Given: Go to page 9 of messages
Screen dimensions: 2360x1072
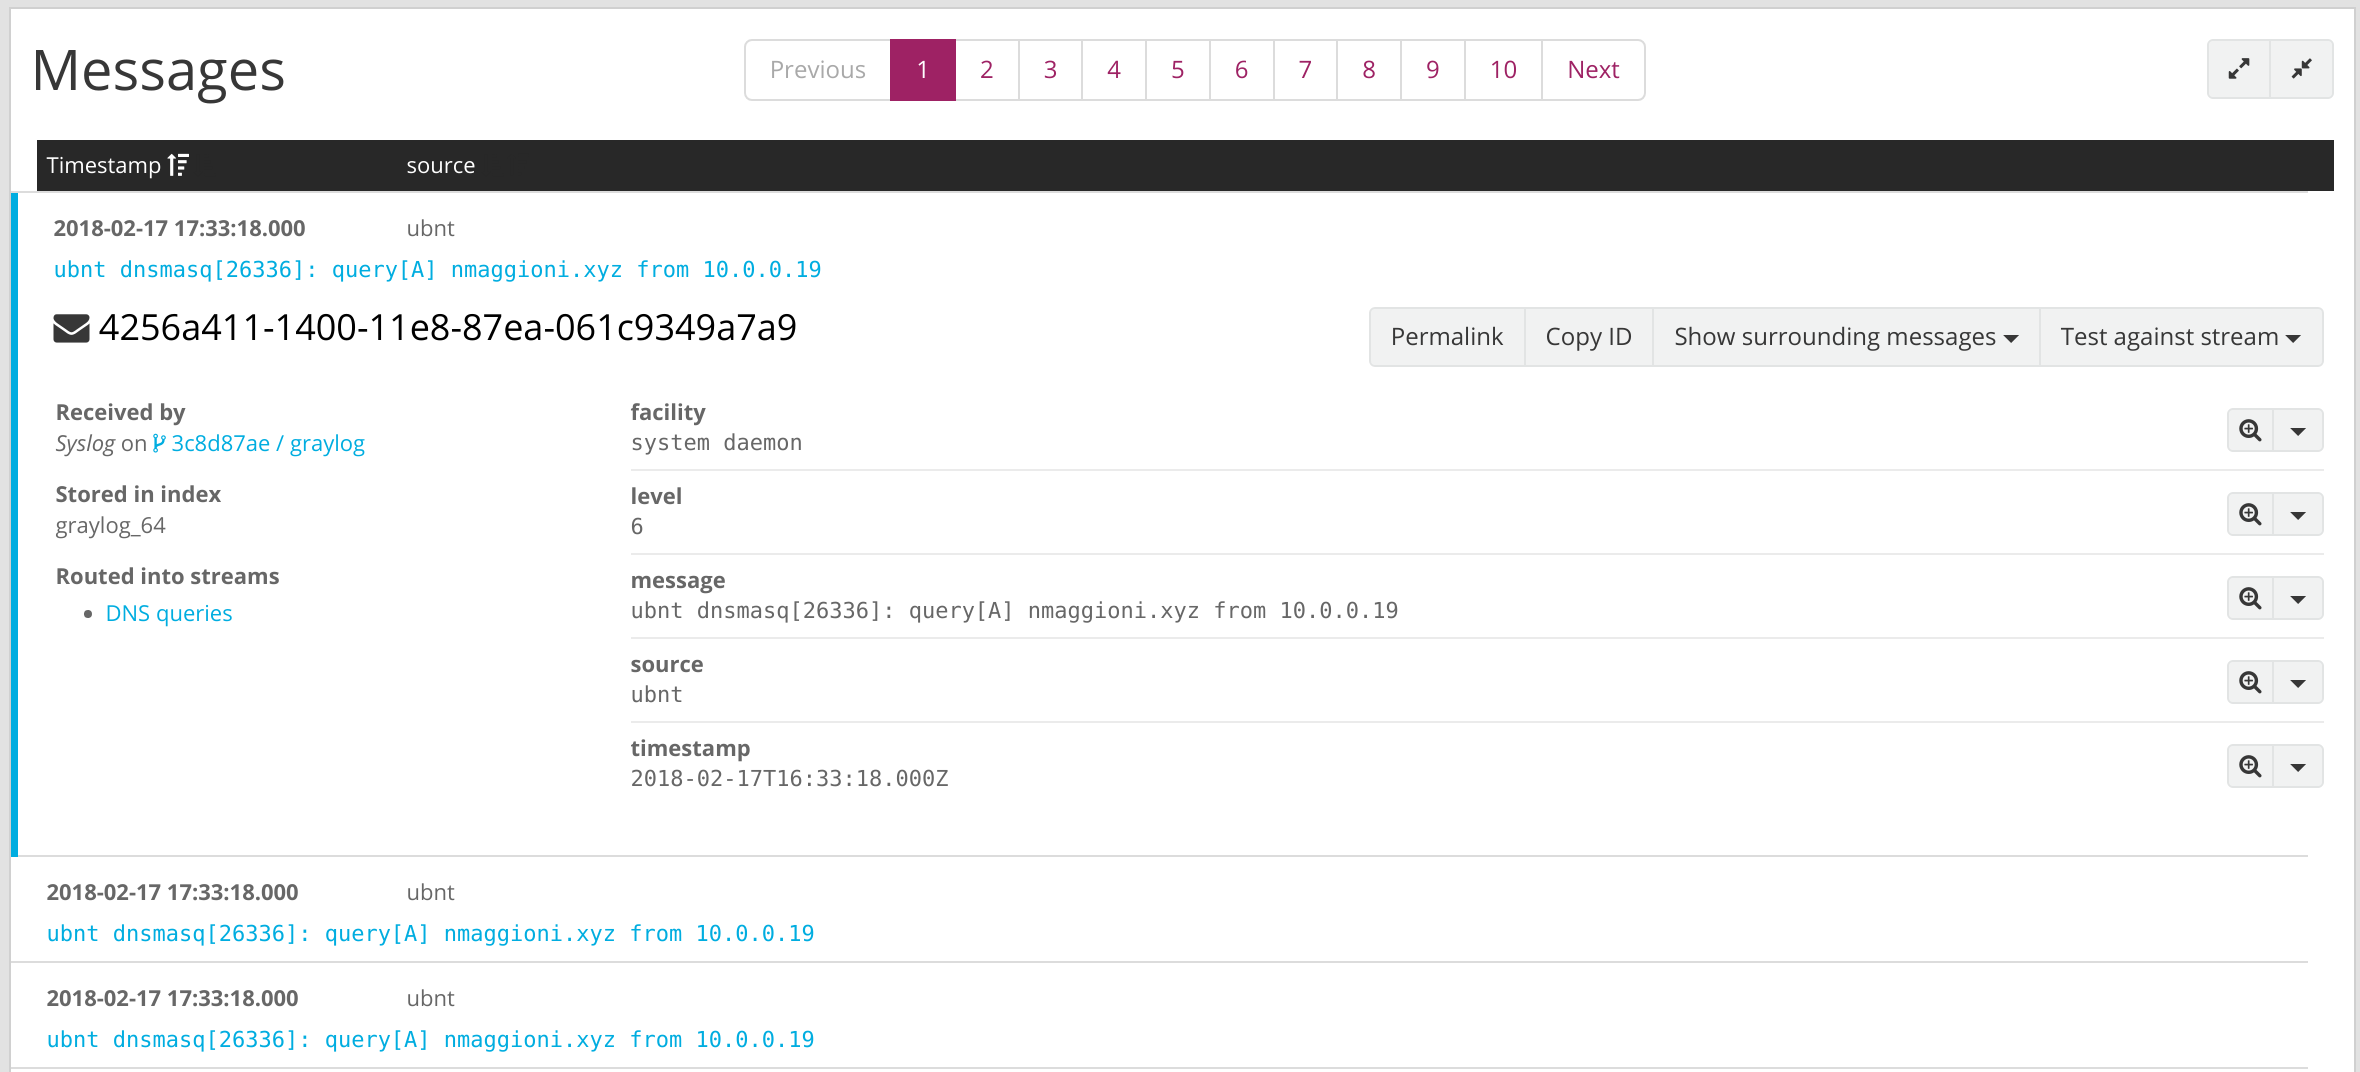Looking at the screenshot, I should tap(1433, 70).
